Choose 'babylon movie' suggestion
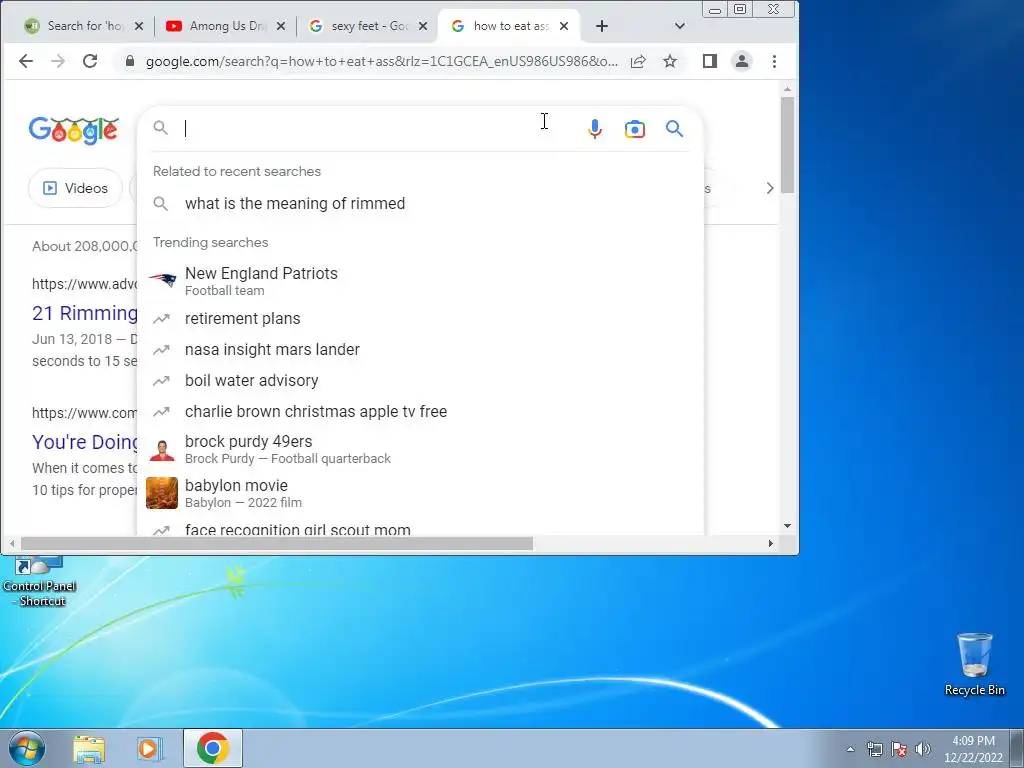This screenshot has width=1024, height=768. (x=421, y=493)
